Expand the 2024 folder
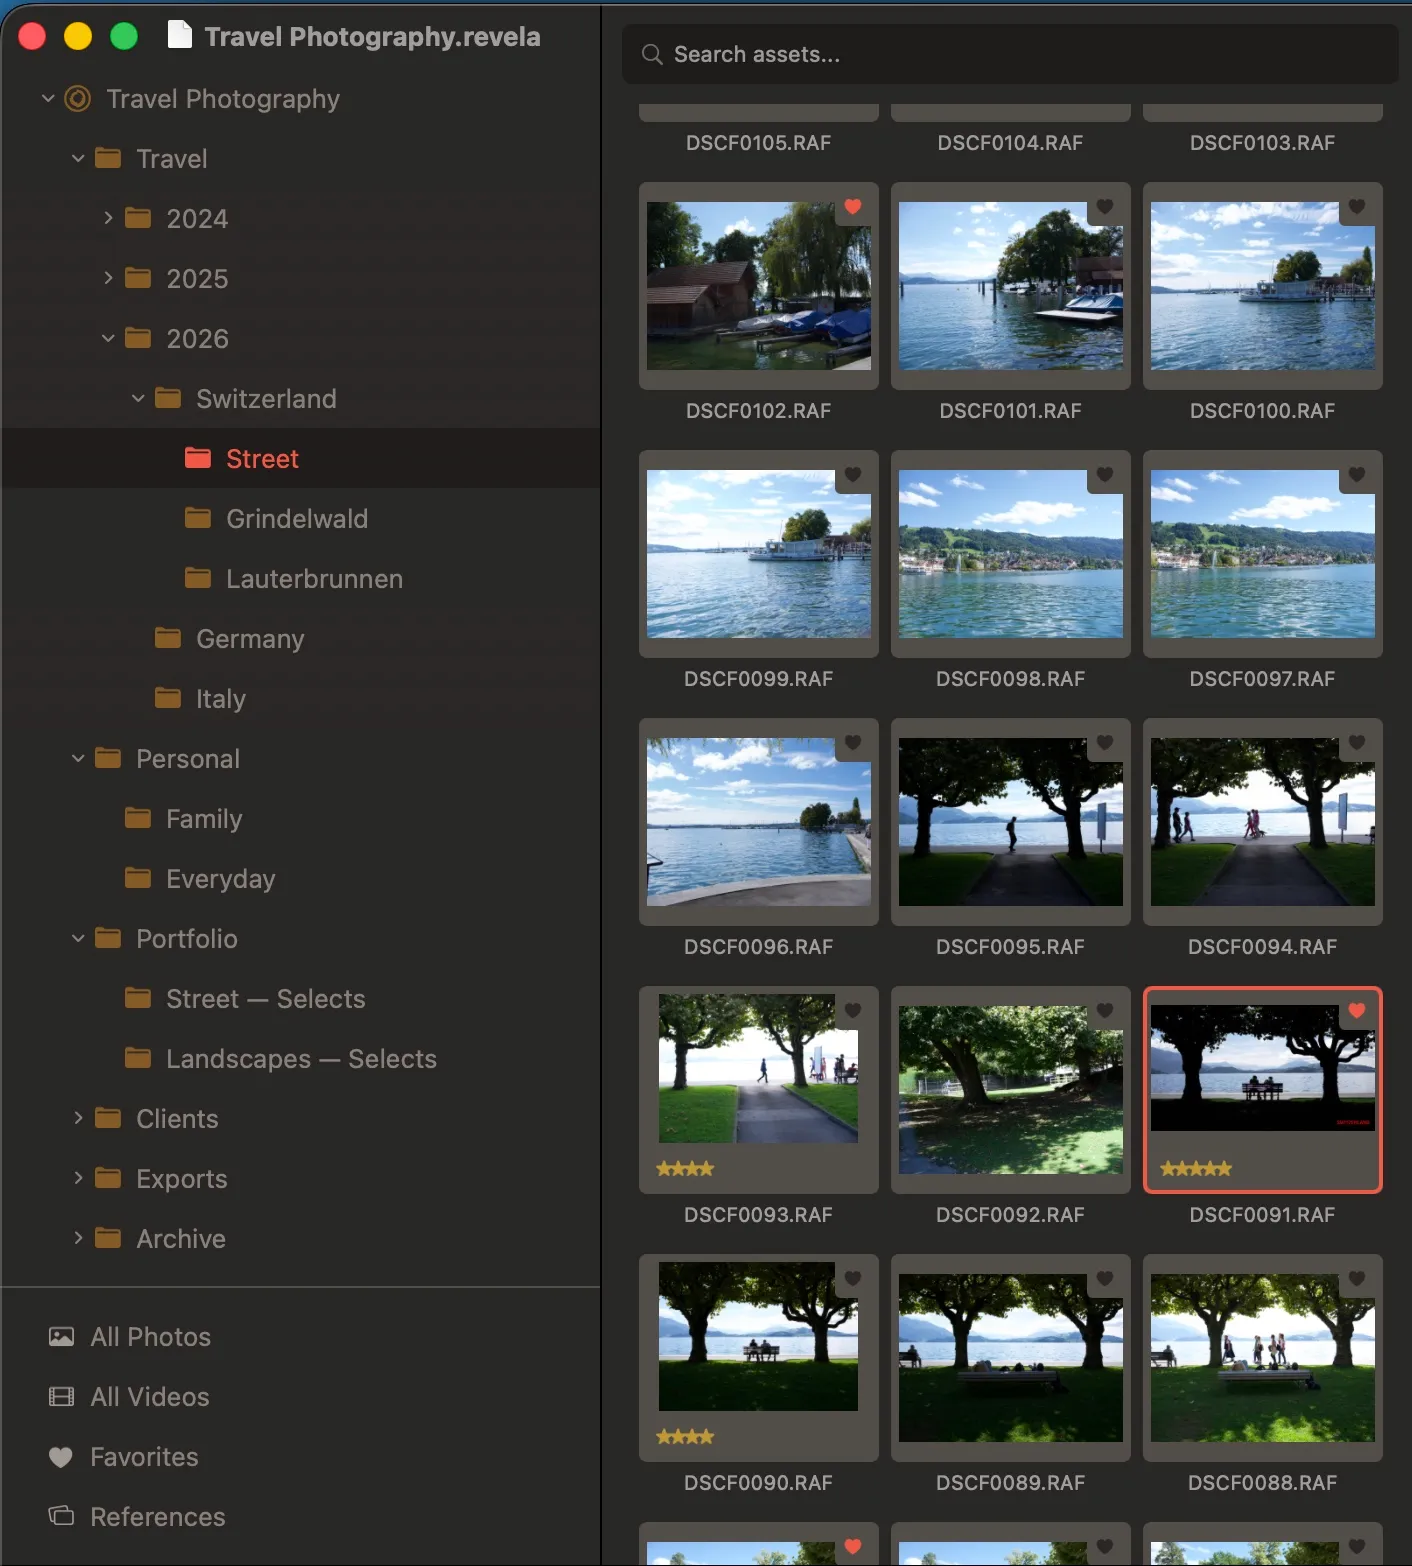The image size is (1412, 1566). [108, 218]
